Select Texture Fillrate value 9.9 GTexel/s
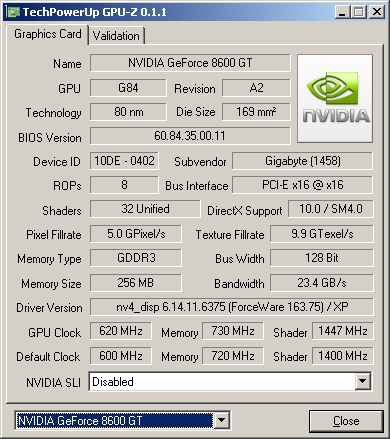 [322, 234]
